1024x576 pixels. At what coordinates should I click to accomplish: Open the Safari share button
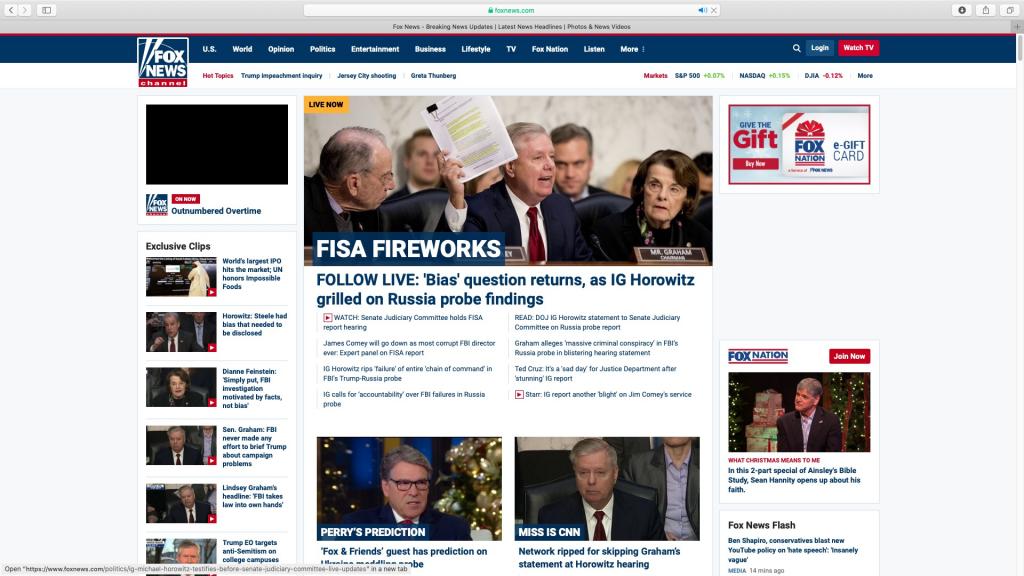[986, 10]
